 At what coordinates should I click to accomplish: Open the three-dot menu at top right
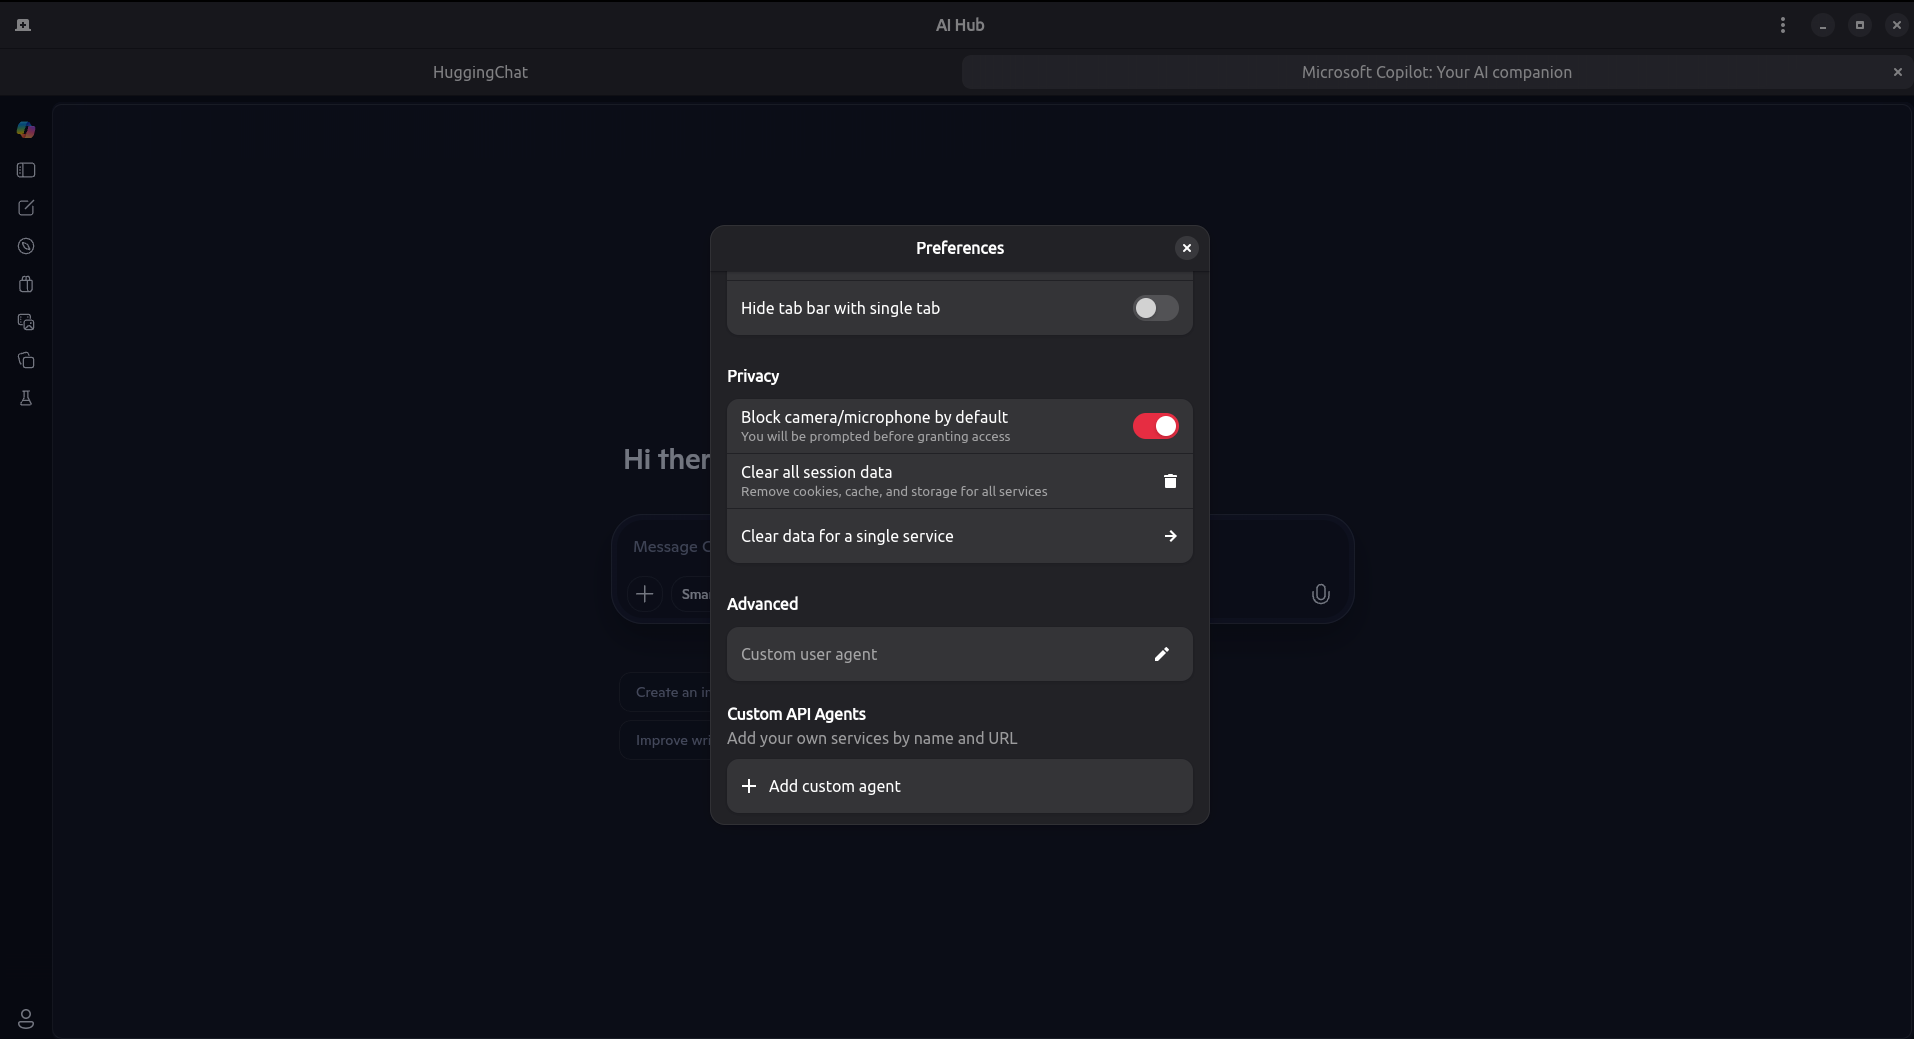point(1783,24)
